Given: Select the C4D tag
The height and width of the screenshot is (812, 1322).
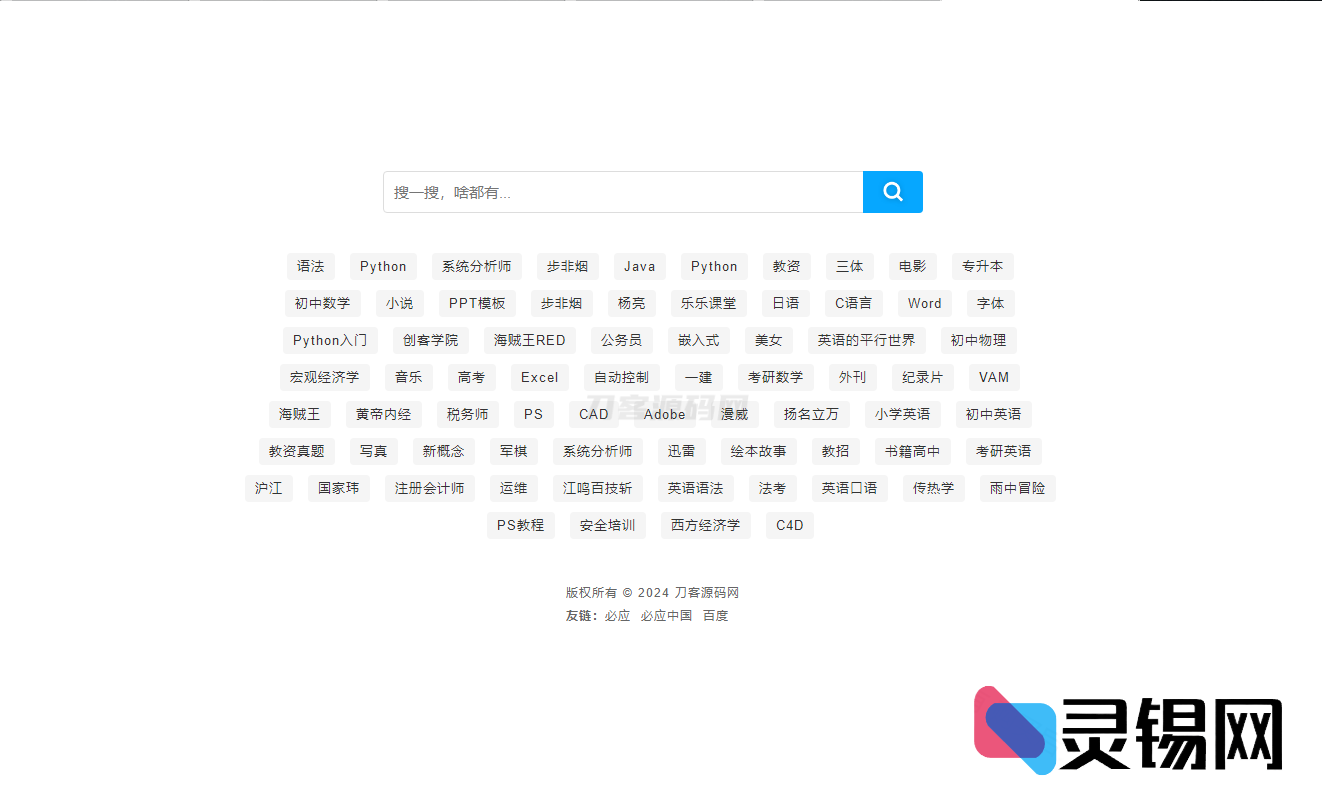Looking at the screenshot, I should pyautogui.click(x=789, y=525).
